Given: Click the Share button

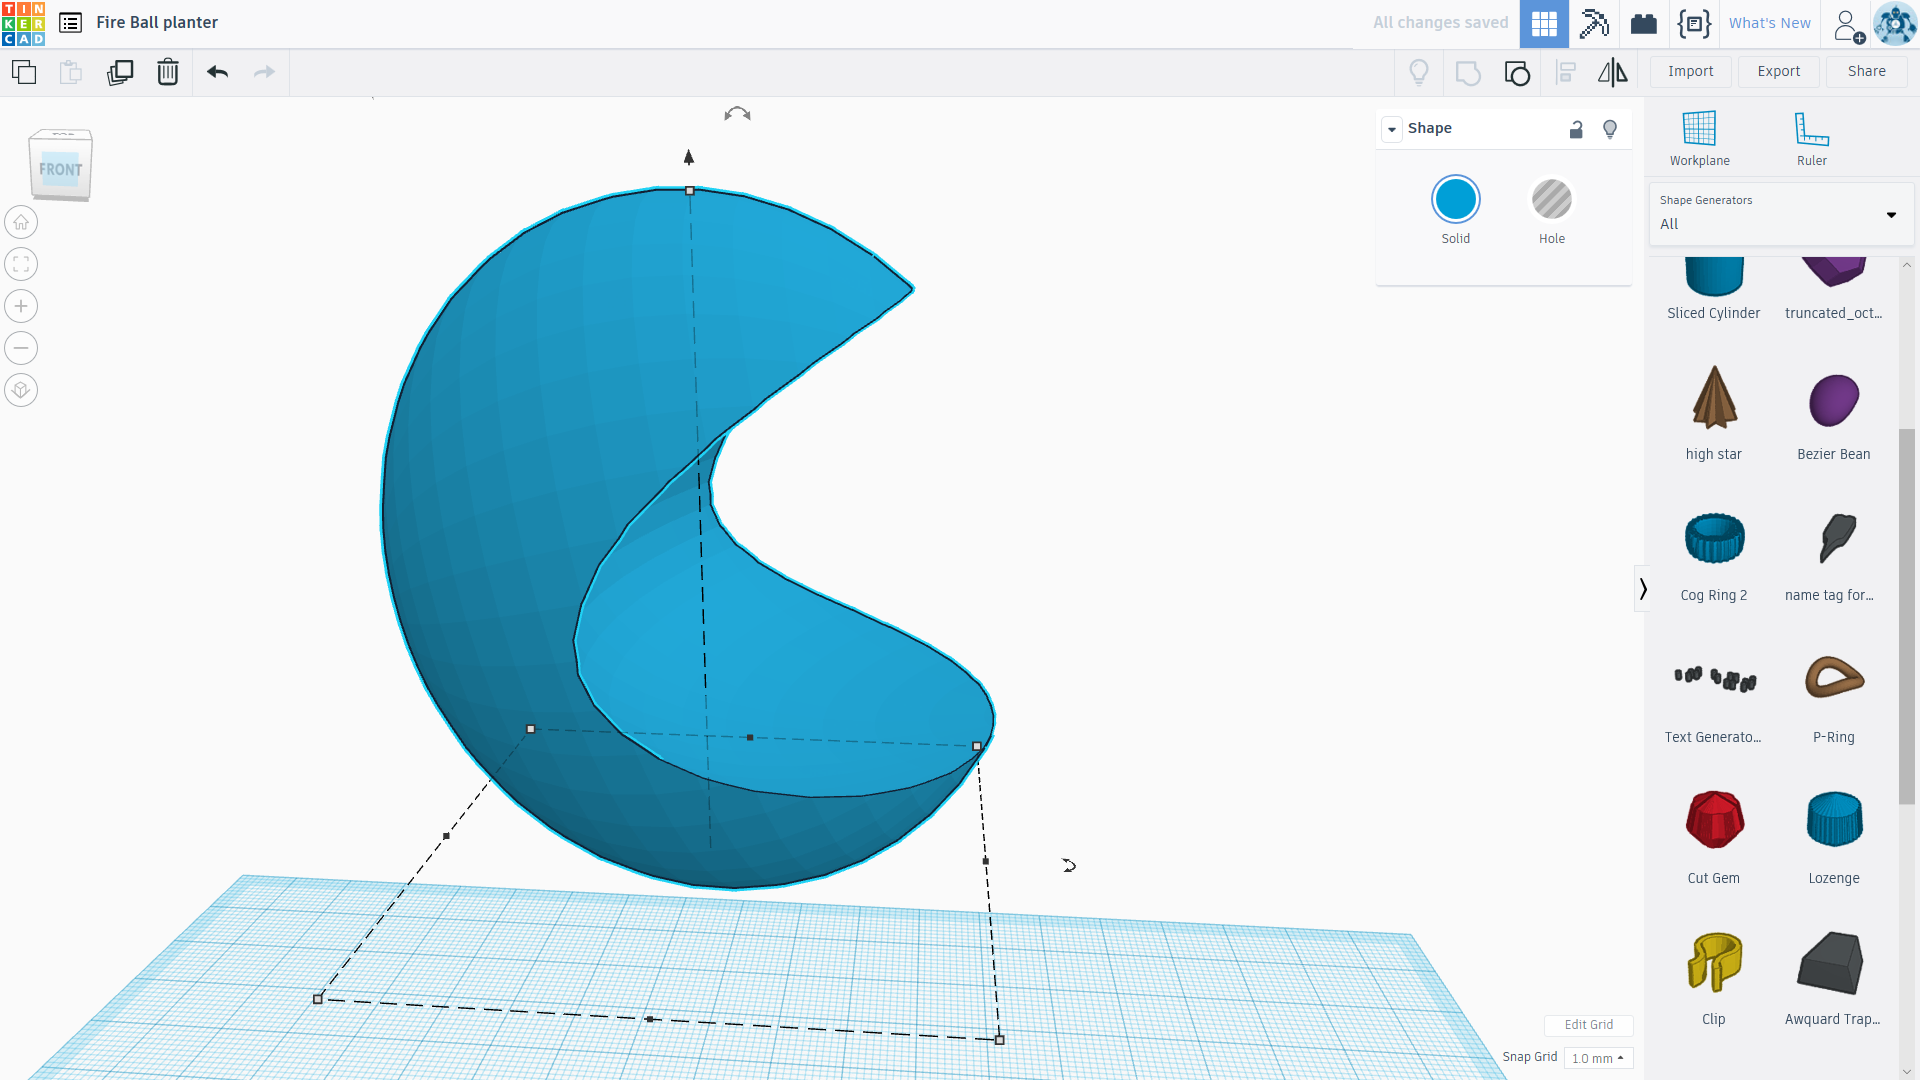Looking at the screenshot, I should pos(1866,71).
